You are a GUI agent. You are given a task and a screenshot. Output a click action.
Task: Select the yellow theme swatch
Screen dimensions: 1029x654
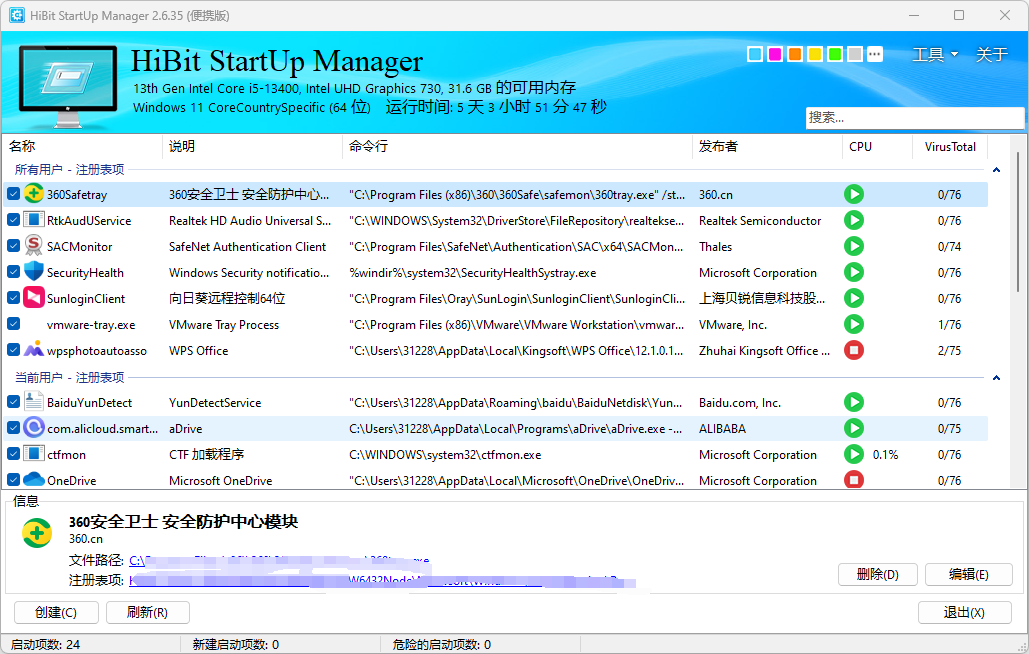815,54
